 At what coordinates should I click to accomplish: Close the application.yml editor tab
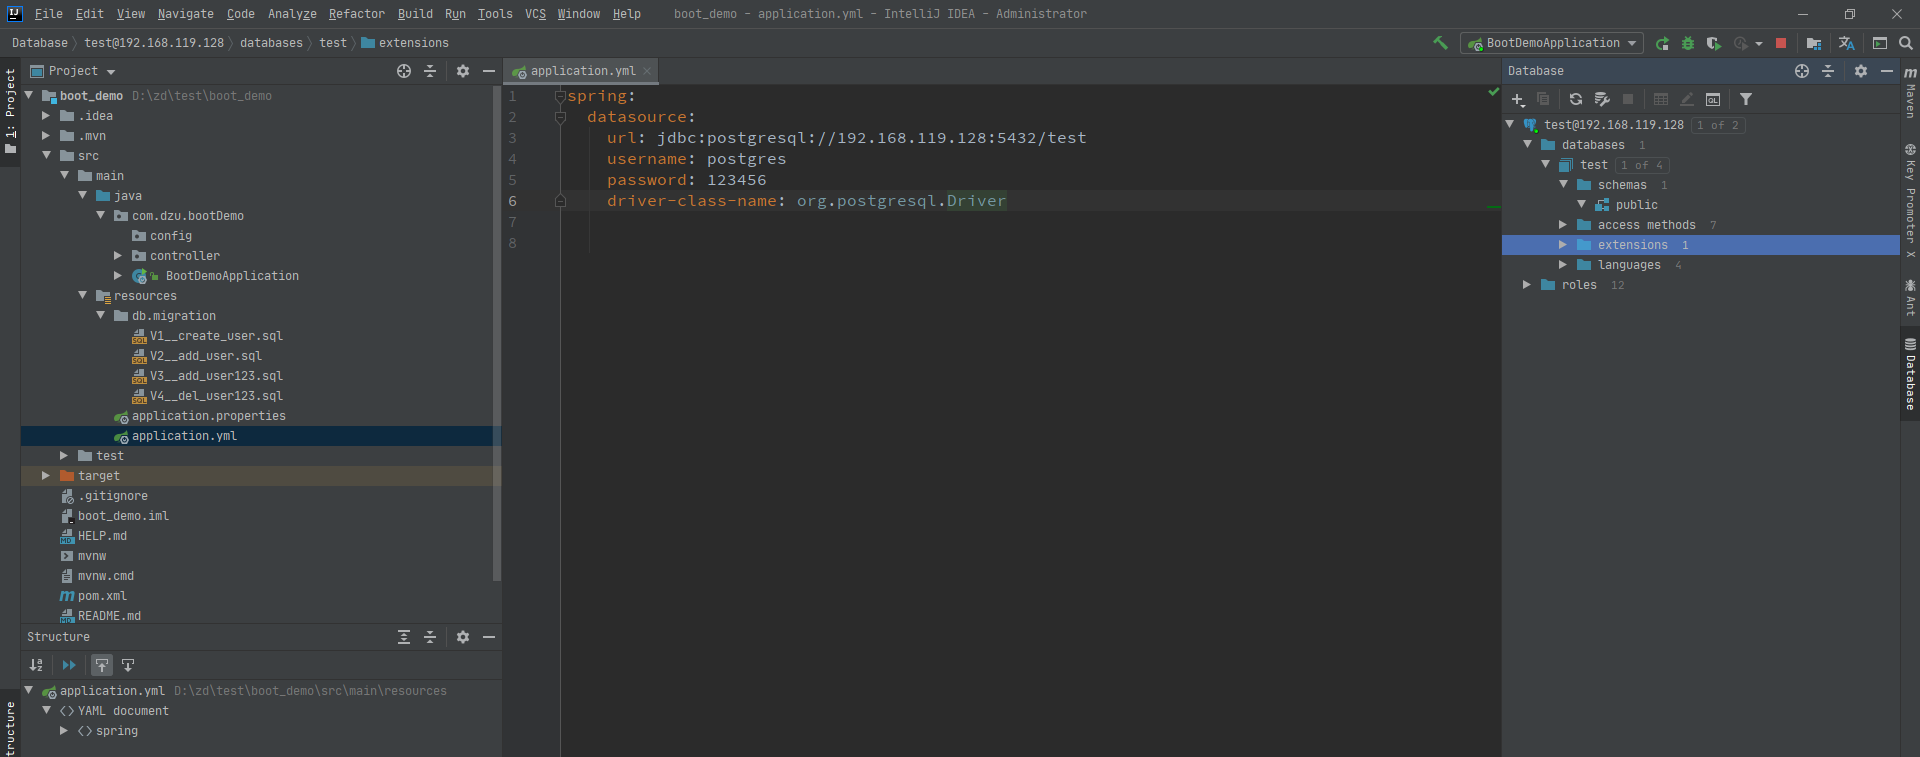pyautogui.click(x=647, y=71)
